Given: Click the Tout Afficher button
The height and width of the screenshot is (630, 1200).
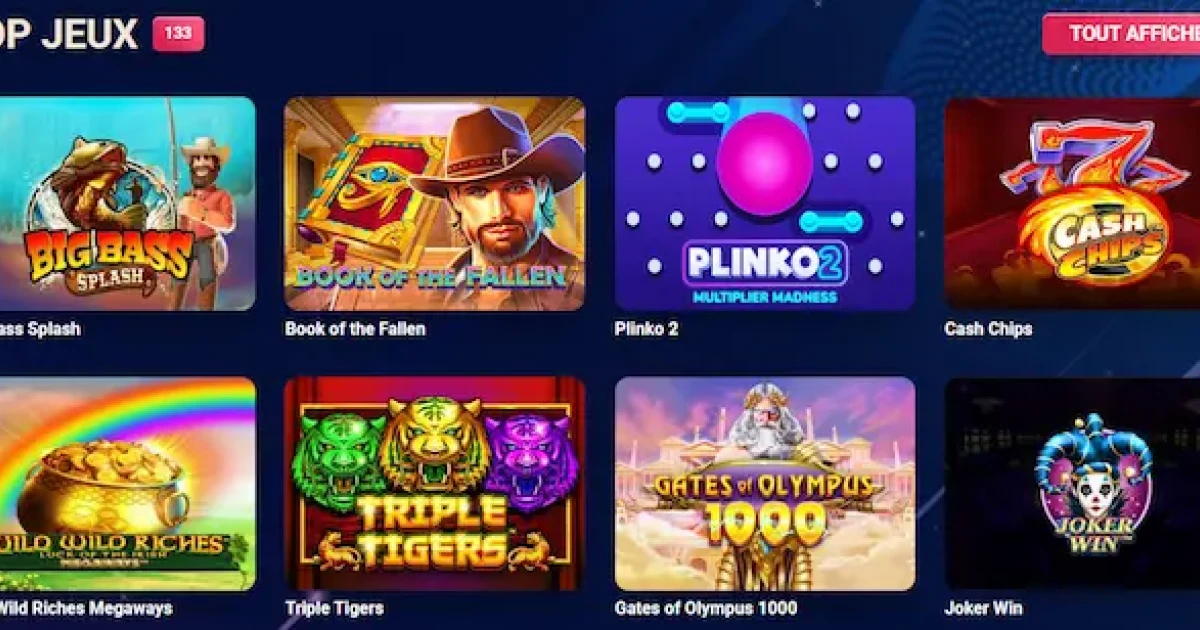Looking at the screenshot, I should point(1122,34).
